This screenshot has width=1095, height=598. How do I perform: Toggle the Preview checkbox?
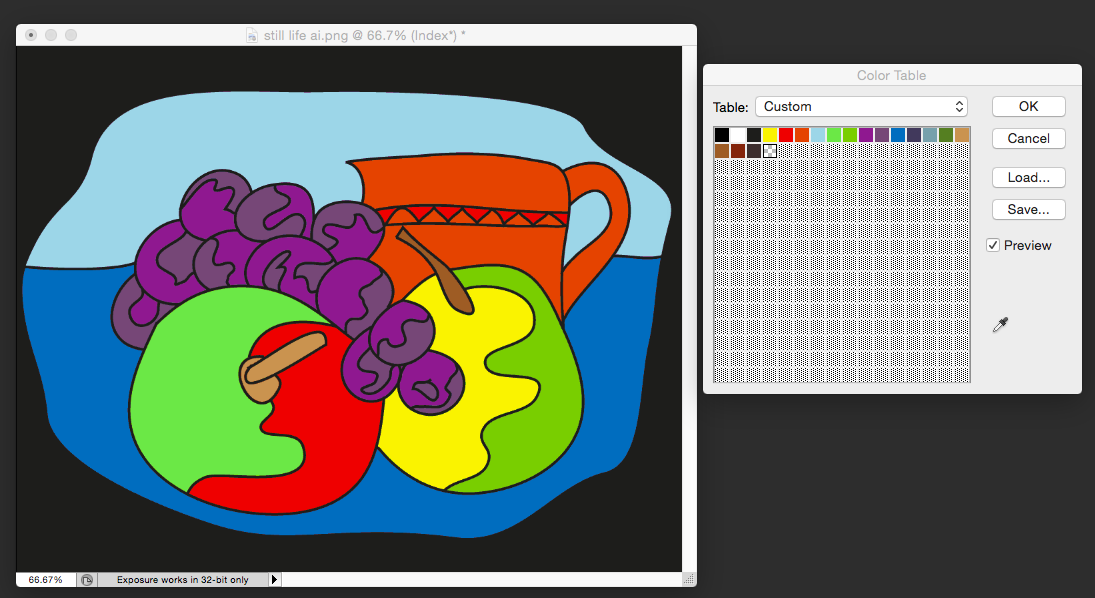coord(993,245)
